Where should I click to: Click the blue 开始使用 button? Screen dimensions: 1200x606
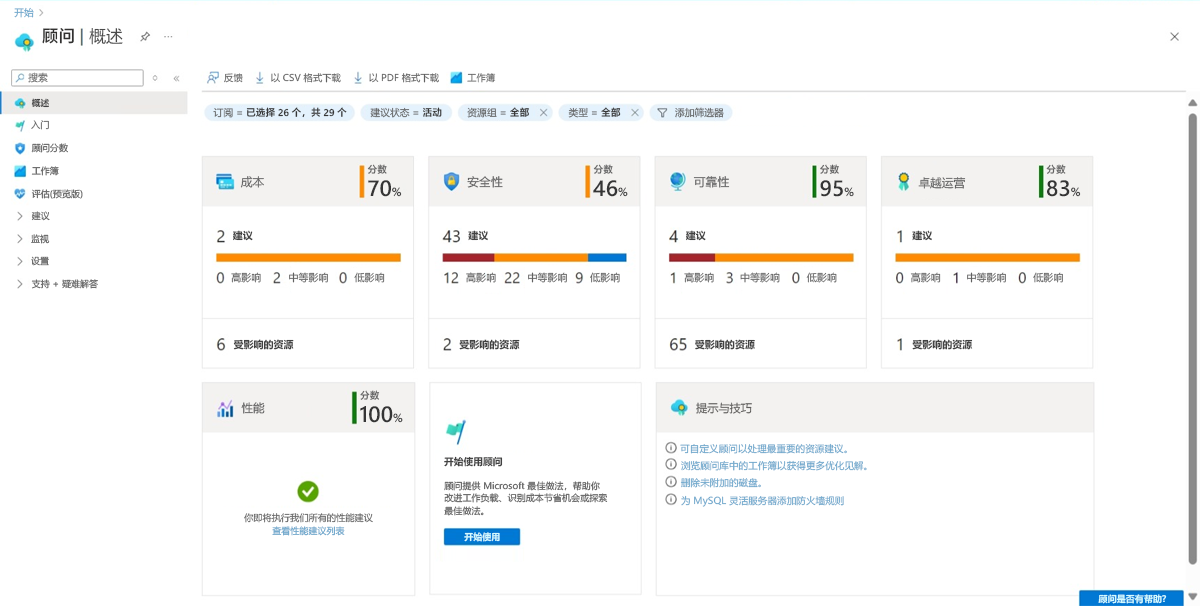482,537
